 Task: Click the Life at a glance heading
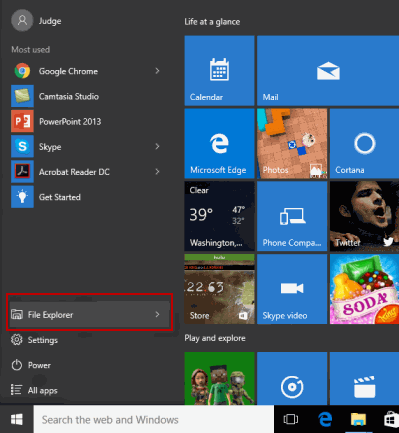click(x=212, y=22)
